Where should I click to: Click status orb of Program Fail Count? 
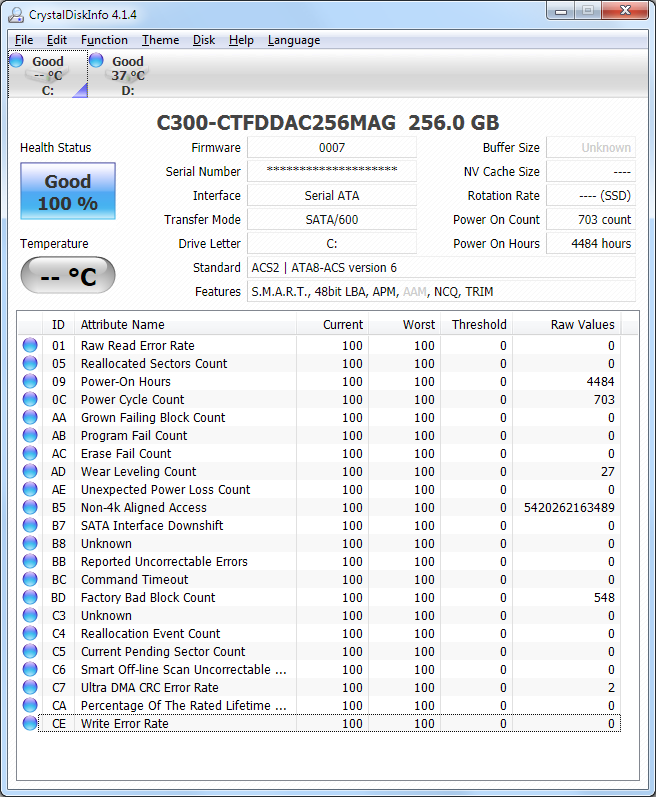pos(30,435)
